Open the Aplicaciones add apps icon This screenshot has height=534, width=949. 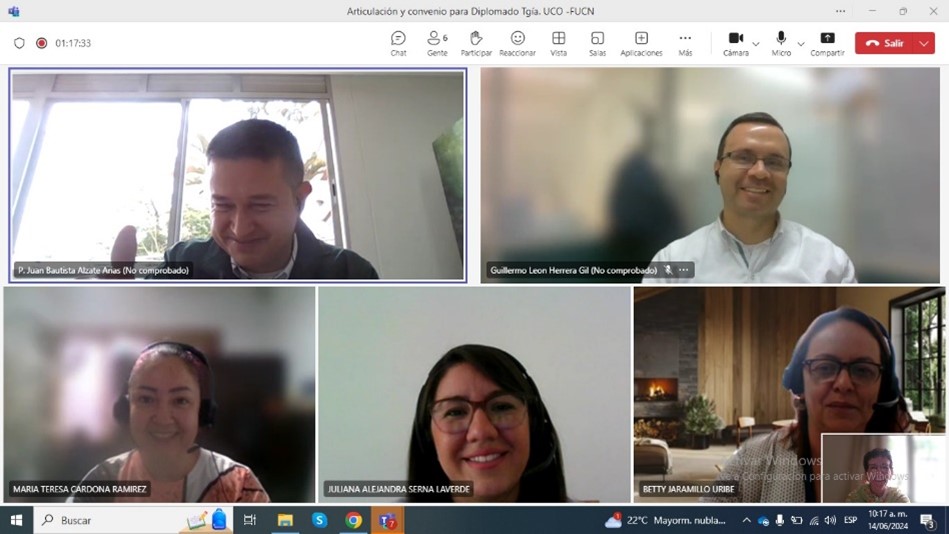coord(641,43)
